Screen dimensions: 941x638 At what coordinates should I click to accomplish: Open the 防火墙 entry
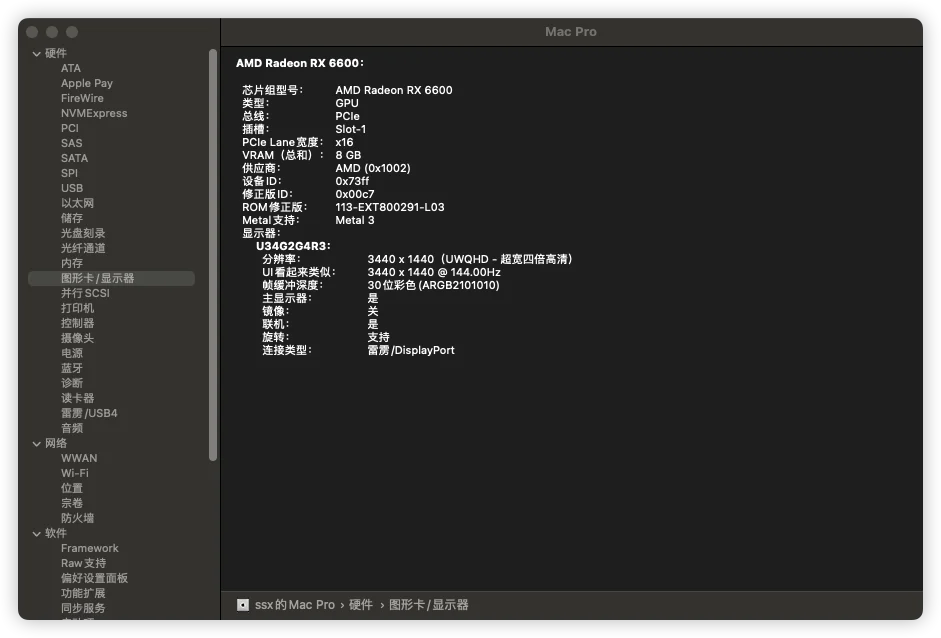77,519
